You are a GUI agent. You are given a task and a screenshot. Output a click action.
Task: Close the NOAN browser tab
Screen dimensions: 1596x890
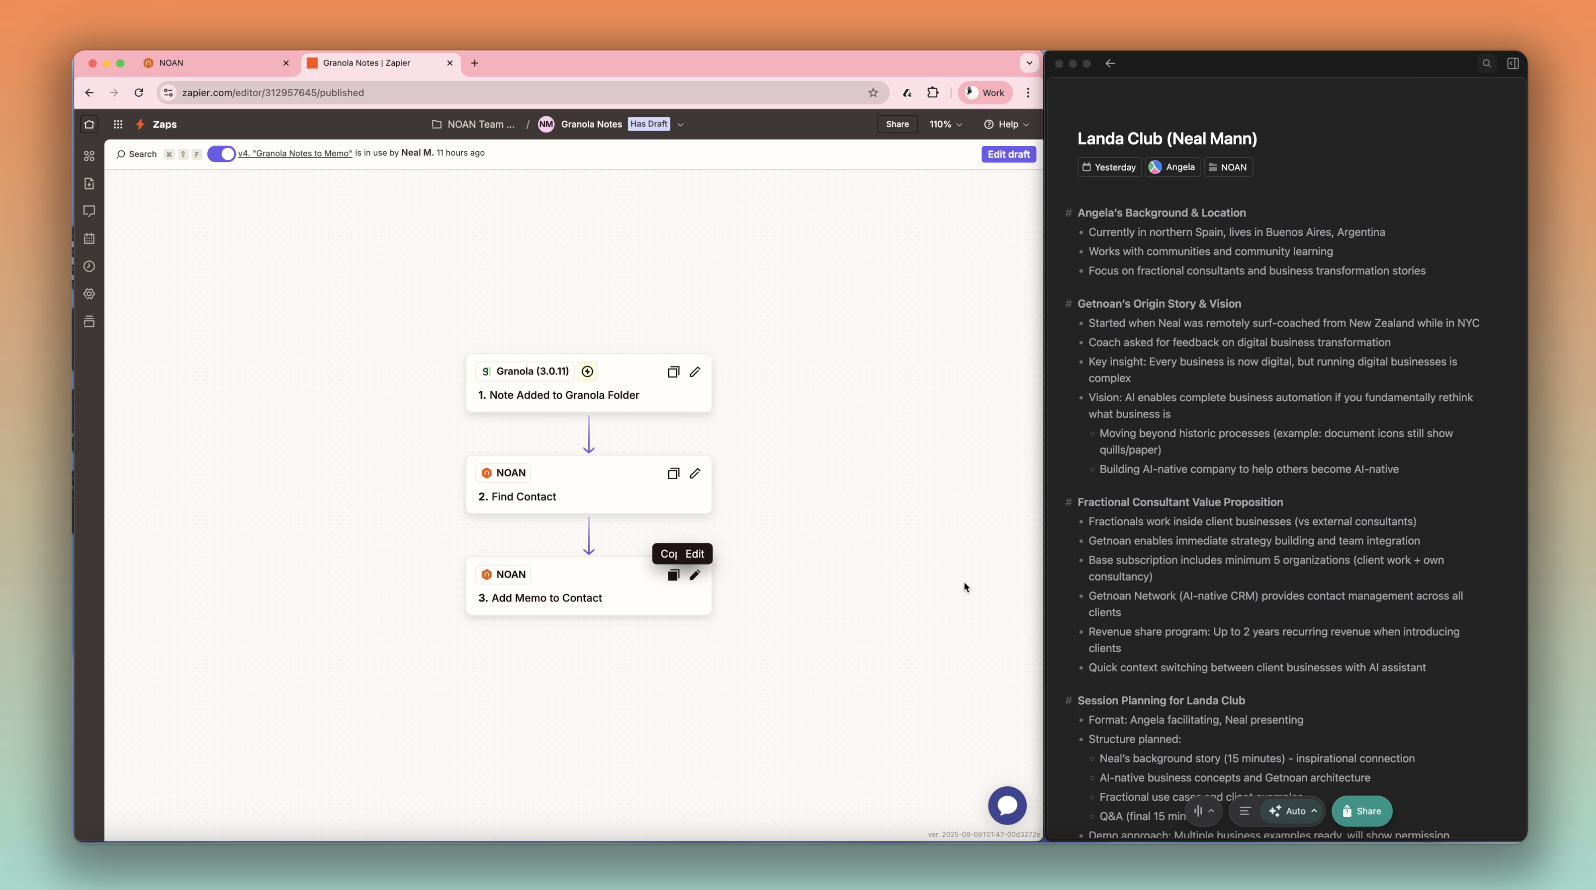tap(286, 63)
